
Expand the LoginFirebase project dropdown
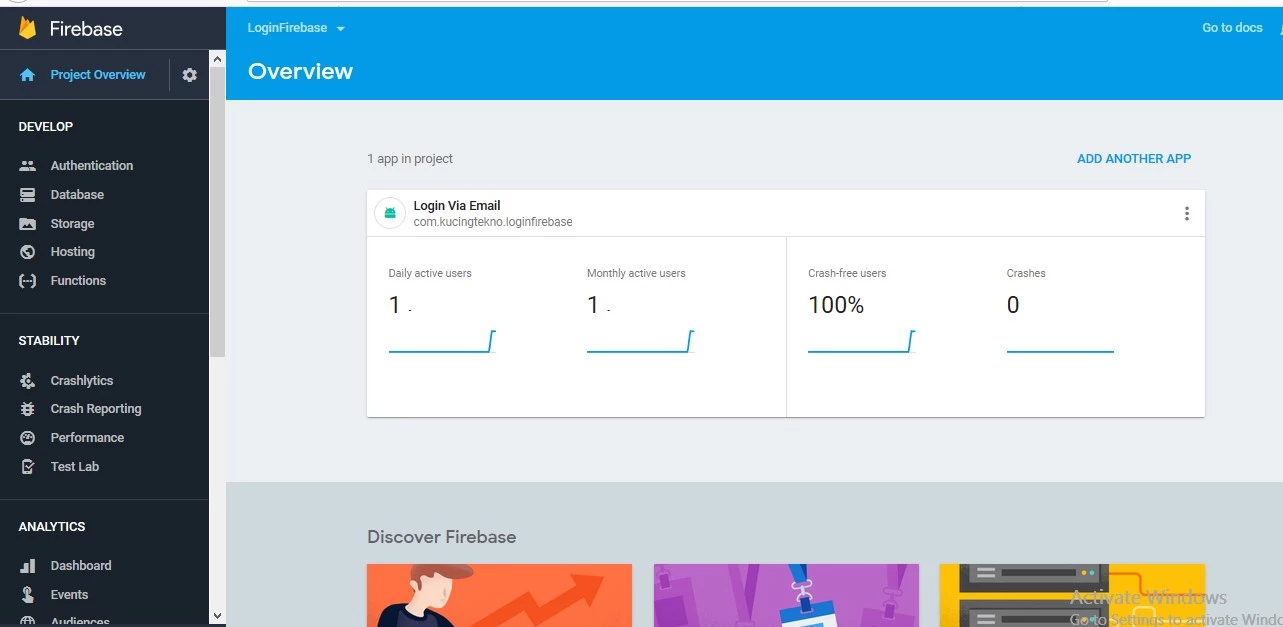296,28
